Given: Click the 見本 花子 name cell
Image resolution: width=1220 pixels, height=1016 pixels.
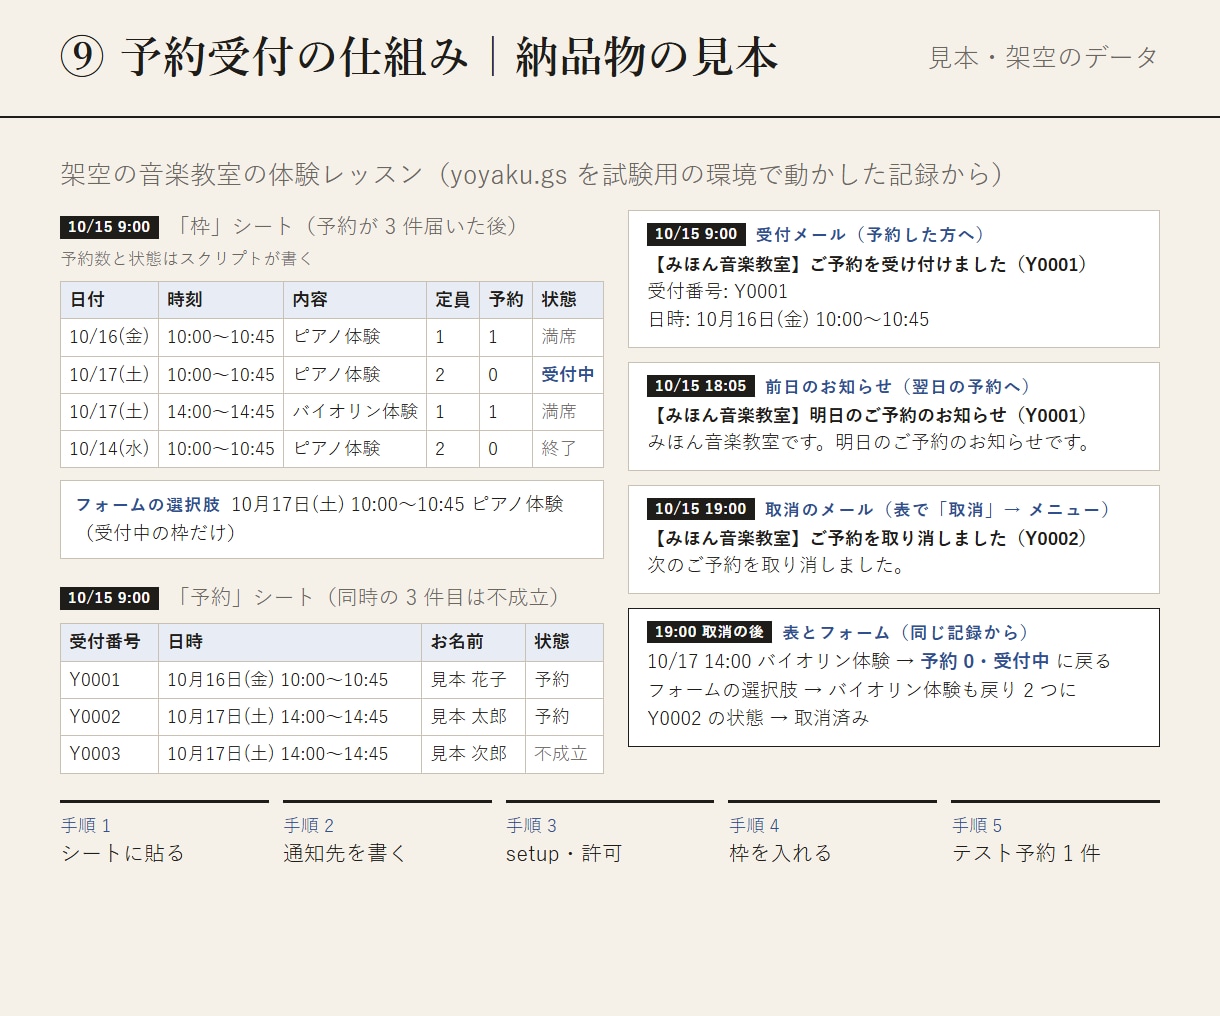Looking at the screenshot, I should tap(473, 680).
